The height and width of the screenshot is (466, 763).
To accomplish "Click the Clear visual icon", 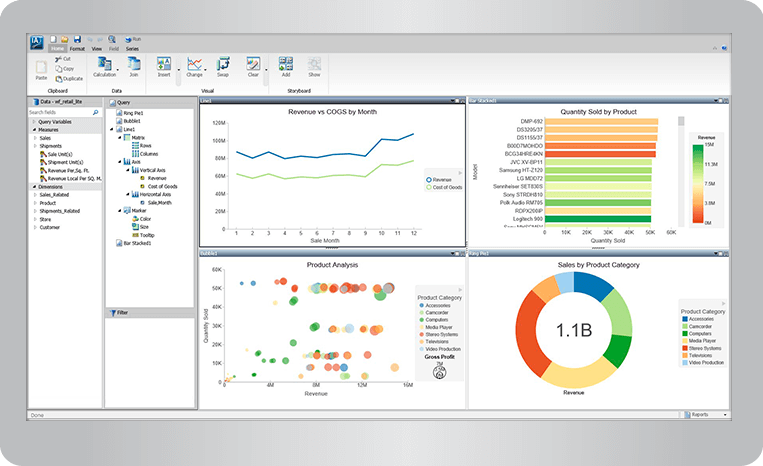I will (x=253, y=64).
